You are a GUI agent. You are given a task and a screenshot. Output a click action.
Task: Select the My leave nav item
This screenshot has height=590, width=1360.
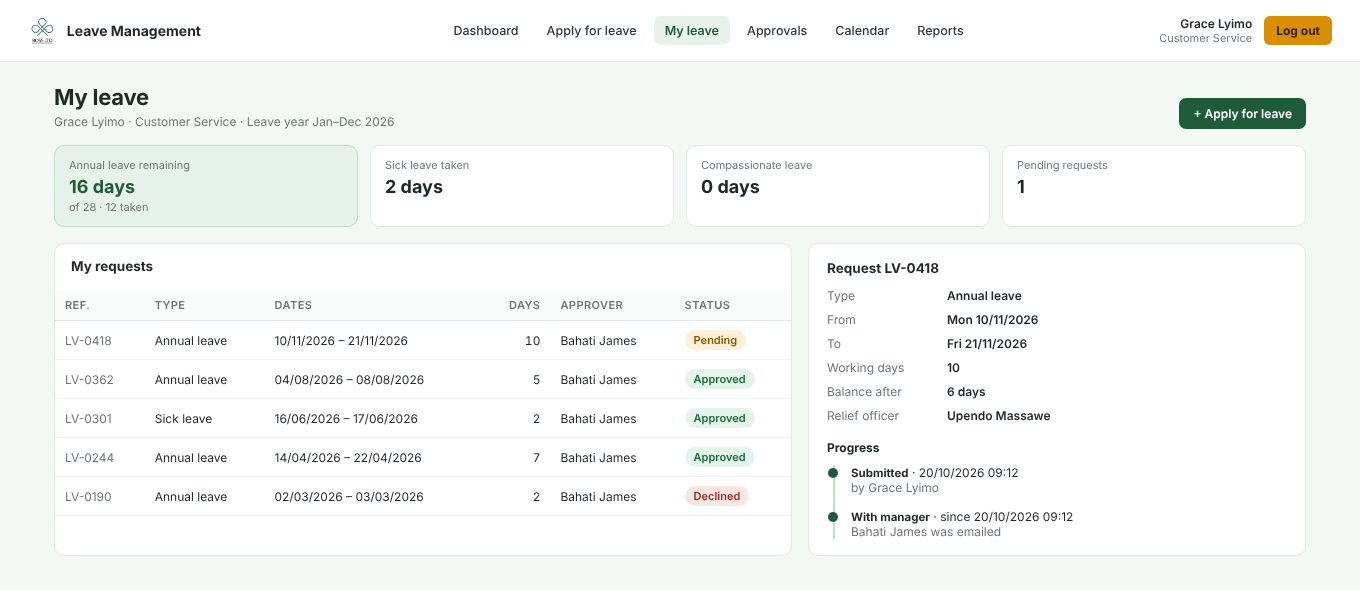point(692,31)
